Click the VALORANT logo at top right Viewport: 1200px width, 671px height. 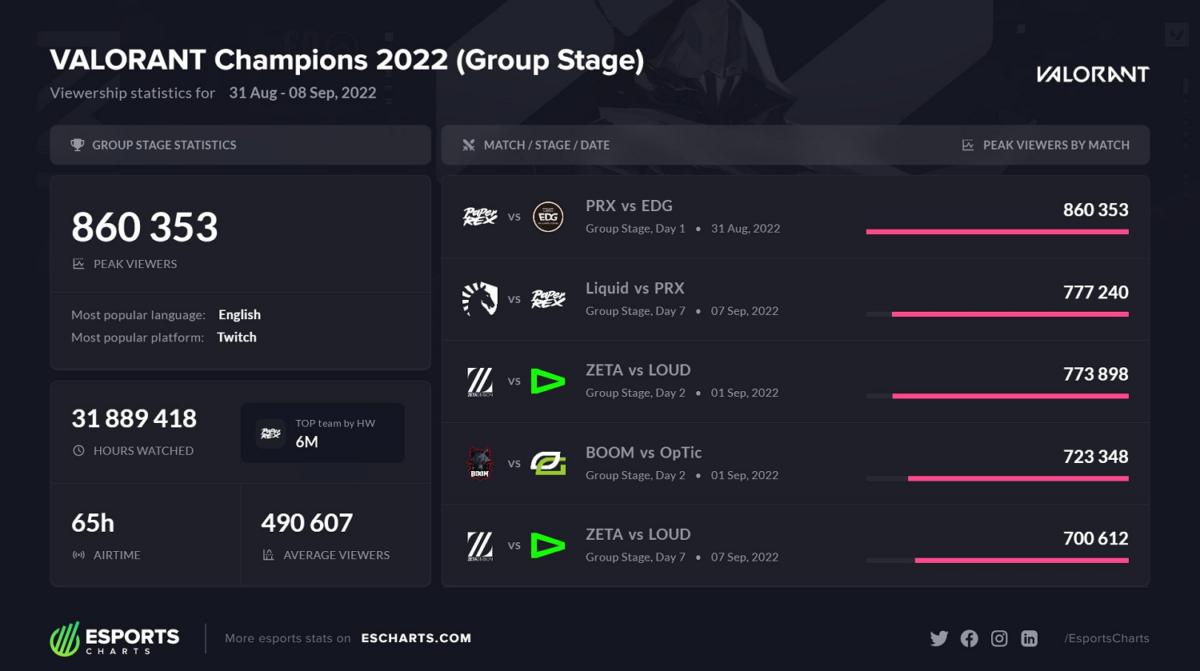1092,74
